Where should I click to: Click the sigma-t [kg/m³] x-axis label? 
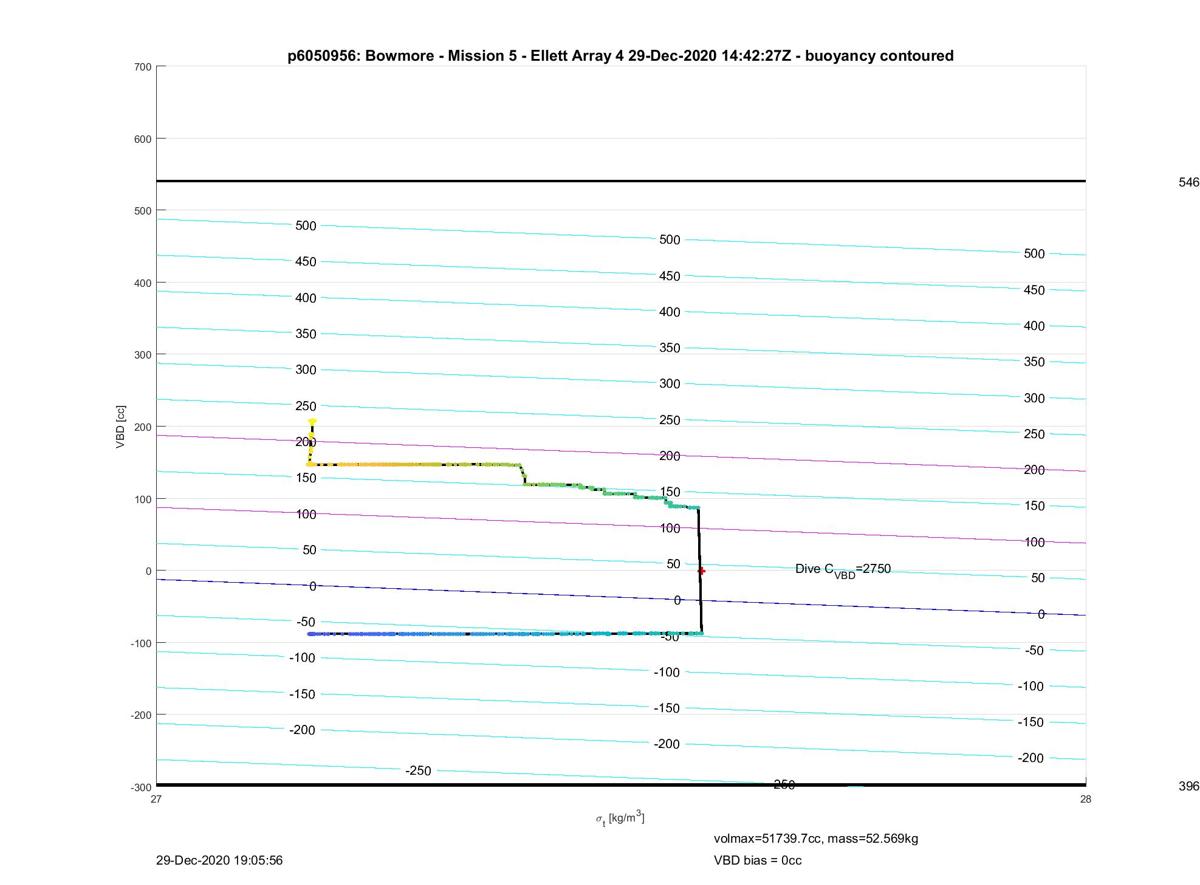point(620,818)
